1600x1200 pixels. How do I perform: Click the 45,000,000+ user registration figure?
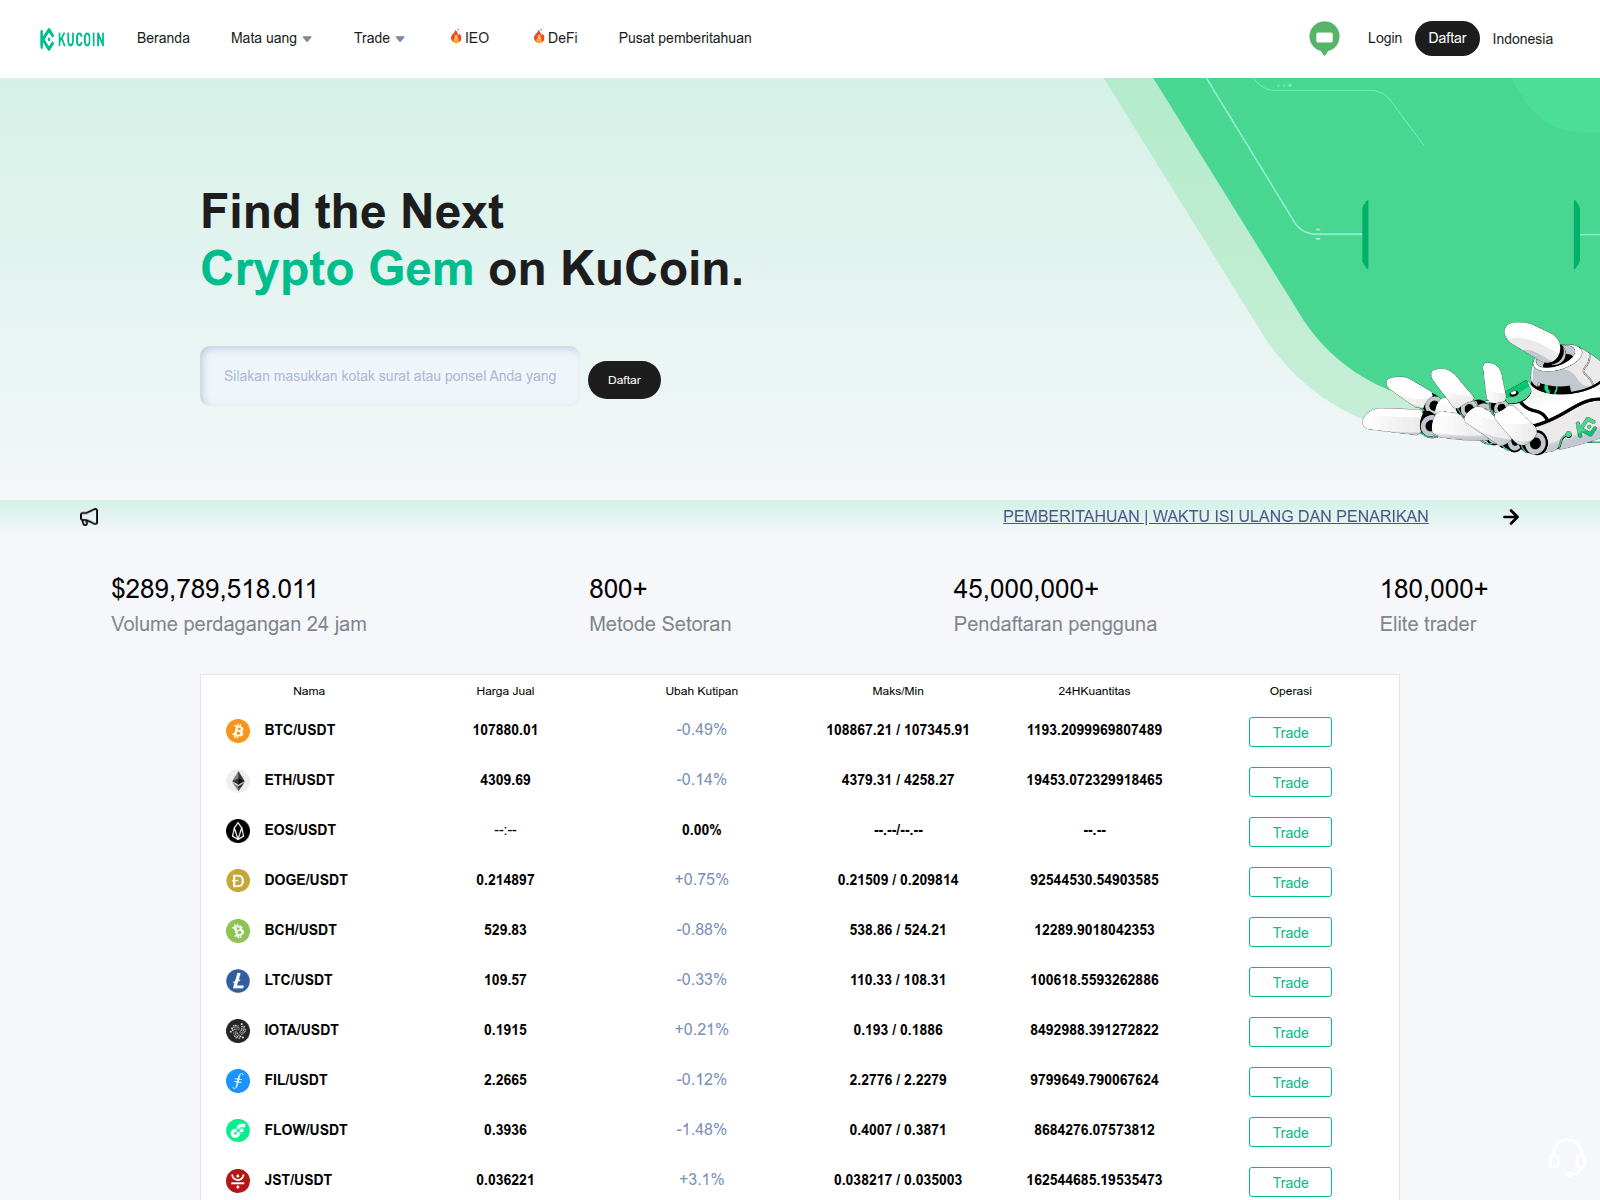(1026, 589)
